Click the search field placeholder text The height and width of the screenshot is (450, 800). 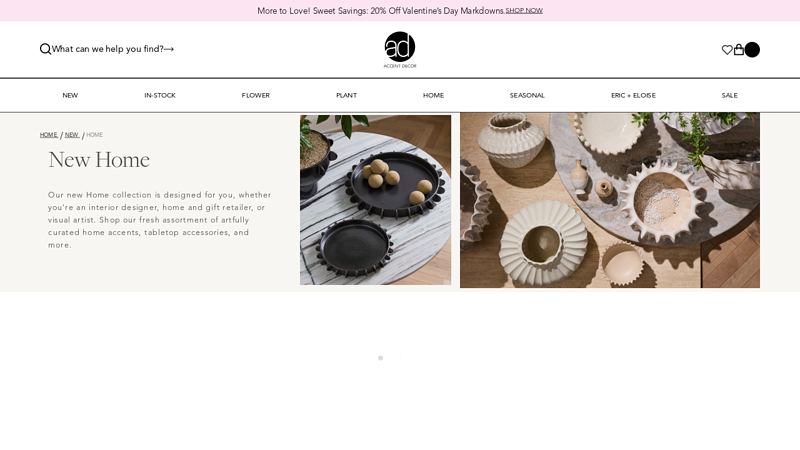[x=108, y=49]
